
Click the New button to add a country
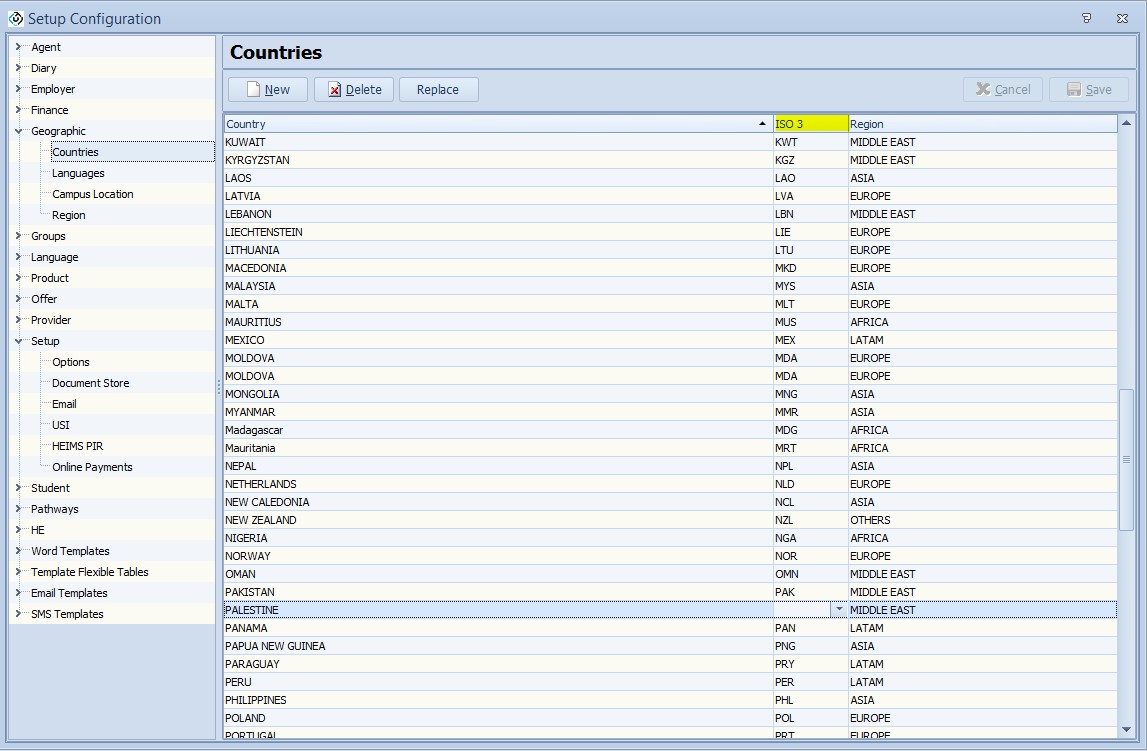(266, 89)
